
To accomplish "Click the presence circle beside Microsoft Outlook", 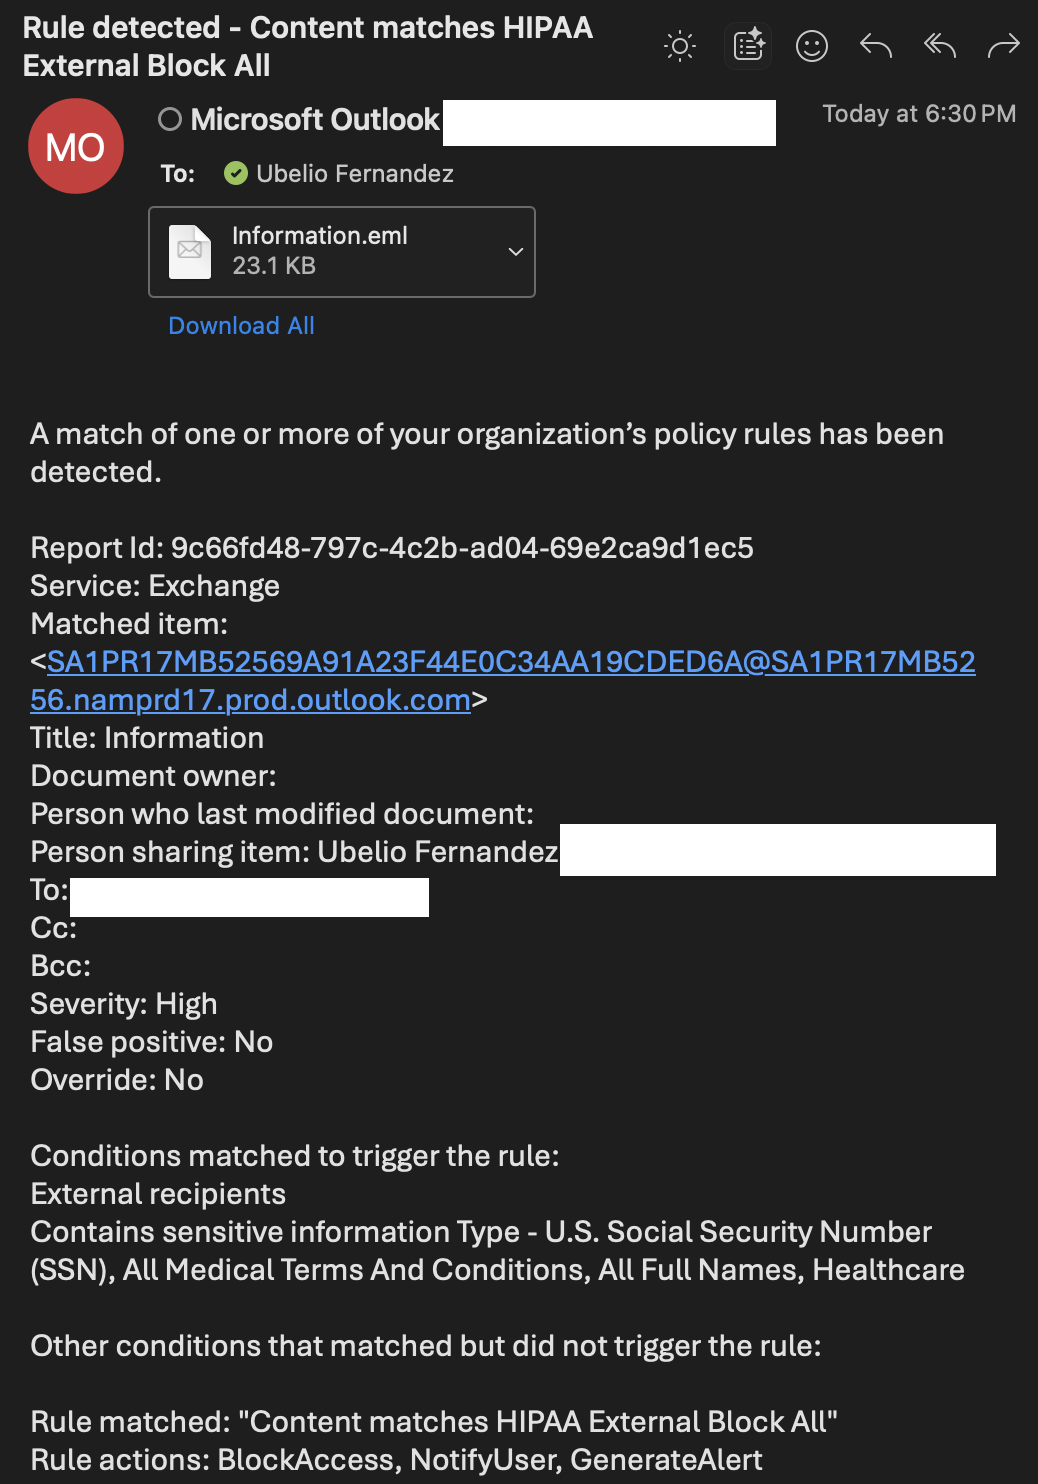I will pos(170,120).
